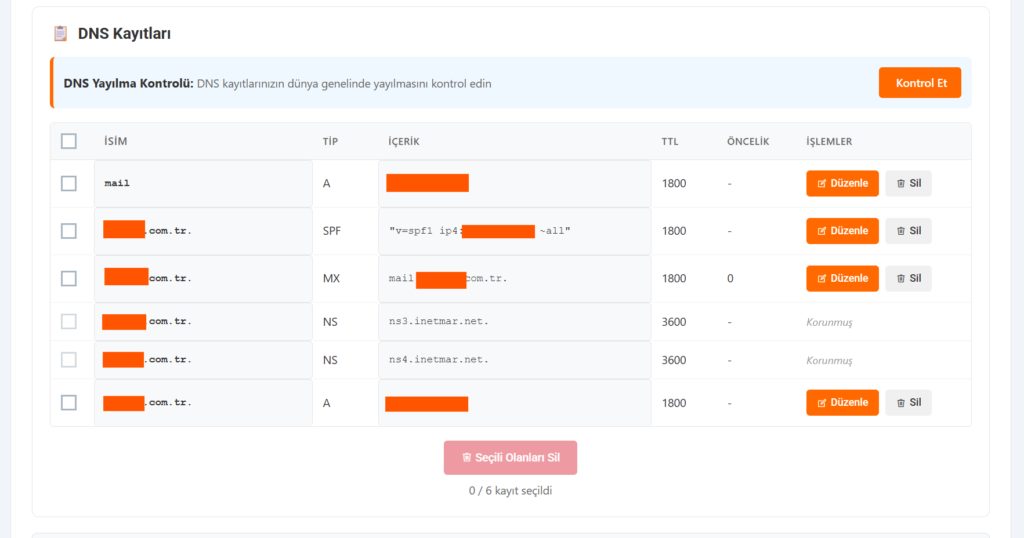Click TTL 1800 in the MX row
The width and height of the screenshot is (1024, 538).
click(674, 279)
